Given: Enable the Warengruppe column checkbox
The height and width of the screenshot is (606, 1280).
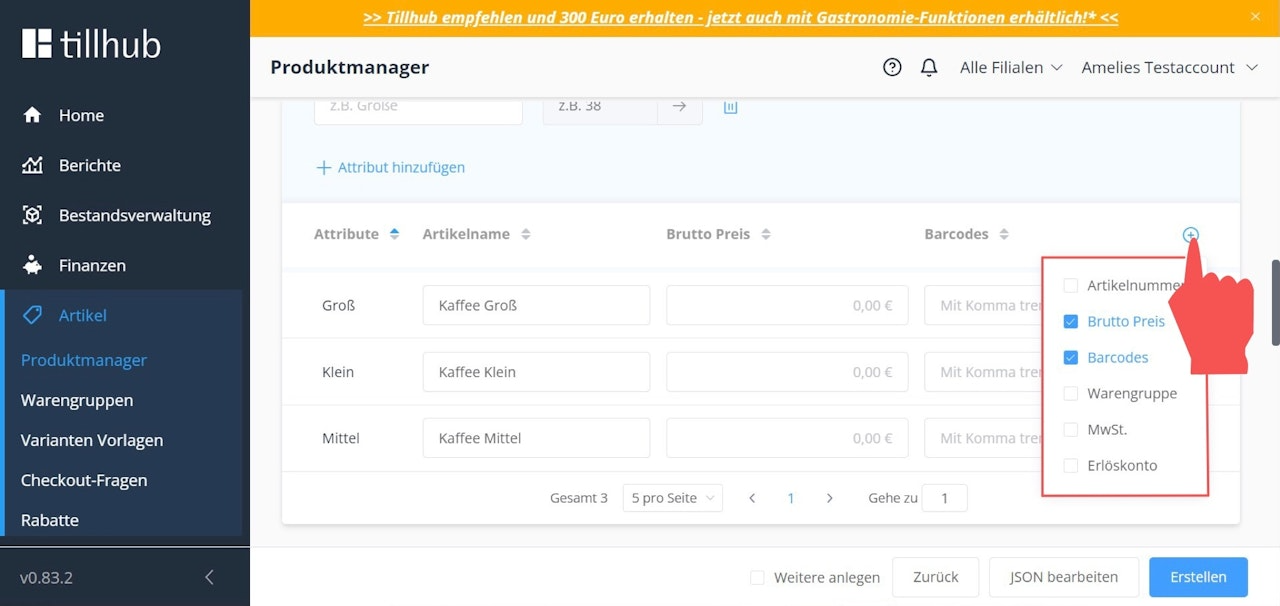Looking at the screenshot, I should [x=1071, y=393].
